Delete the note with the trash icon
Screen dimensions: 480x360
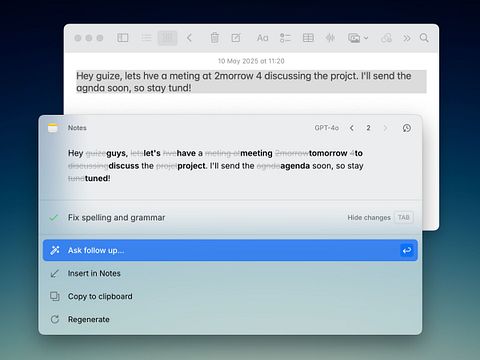pos(215,38)
